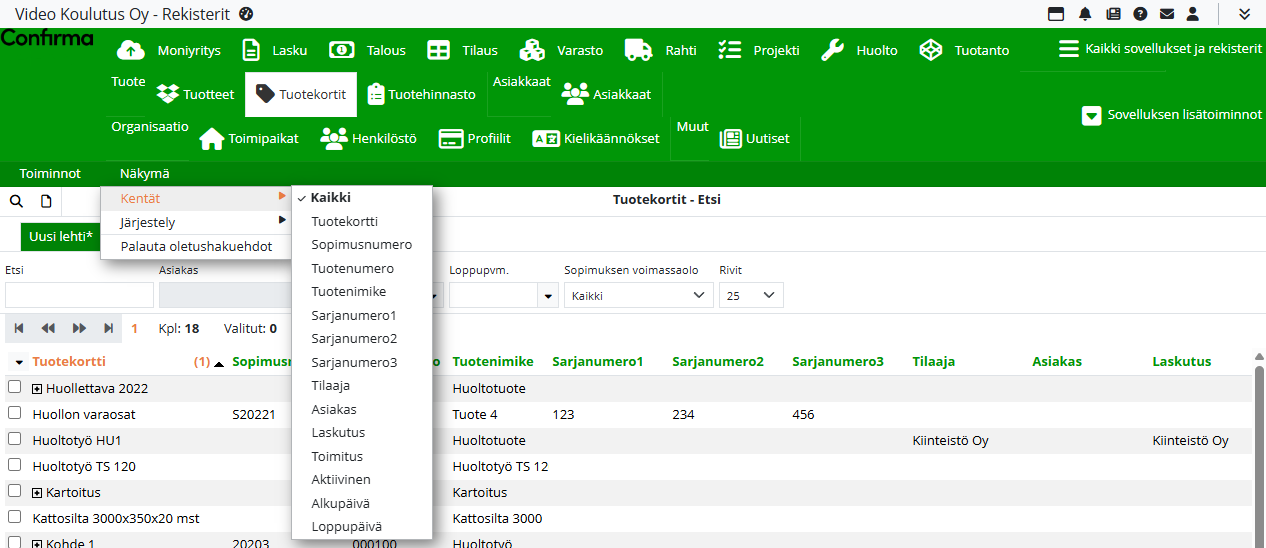Click the Etsi search input field
The height and width of the screenshot is (548, 1266).
[x=79, y=295]
